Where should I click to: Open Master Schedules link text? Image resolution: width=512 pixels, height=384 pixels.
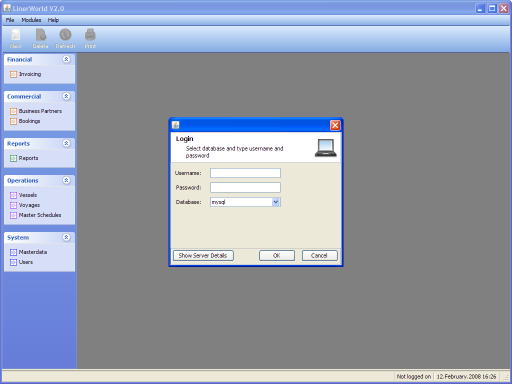click(x=40, y=215)
